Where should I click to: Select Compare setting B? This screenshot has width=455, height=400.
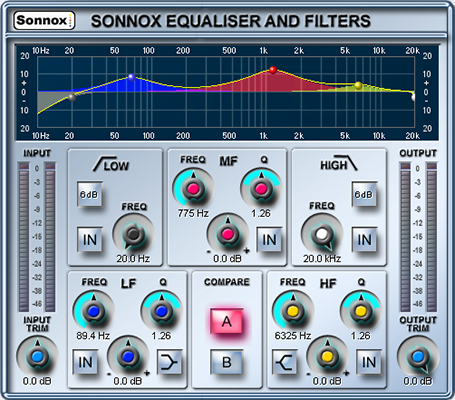pyautogui.click(x=227, y=362)
